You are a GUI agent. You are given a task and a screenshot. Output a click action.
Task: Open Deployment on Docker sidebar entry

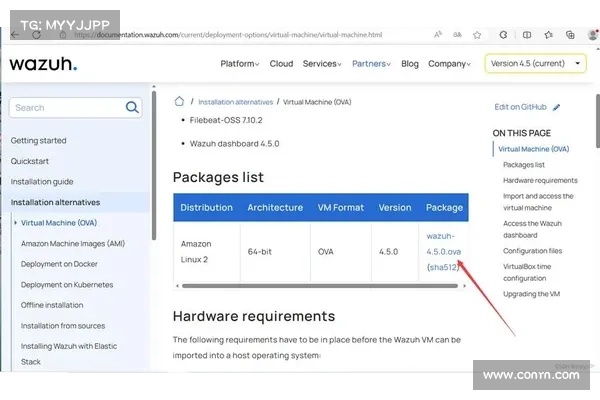point(59,264)
